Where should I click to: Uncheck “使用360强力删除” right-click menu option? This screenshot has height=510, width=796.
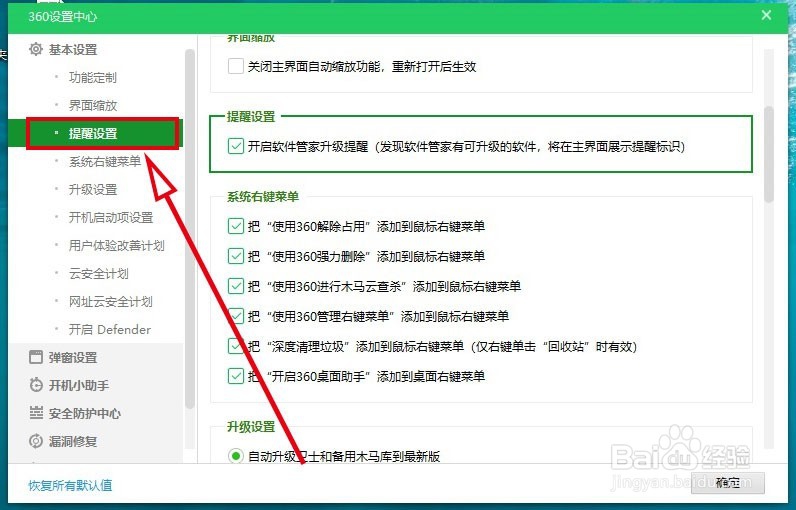(x=236, y=256)
